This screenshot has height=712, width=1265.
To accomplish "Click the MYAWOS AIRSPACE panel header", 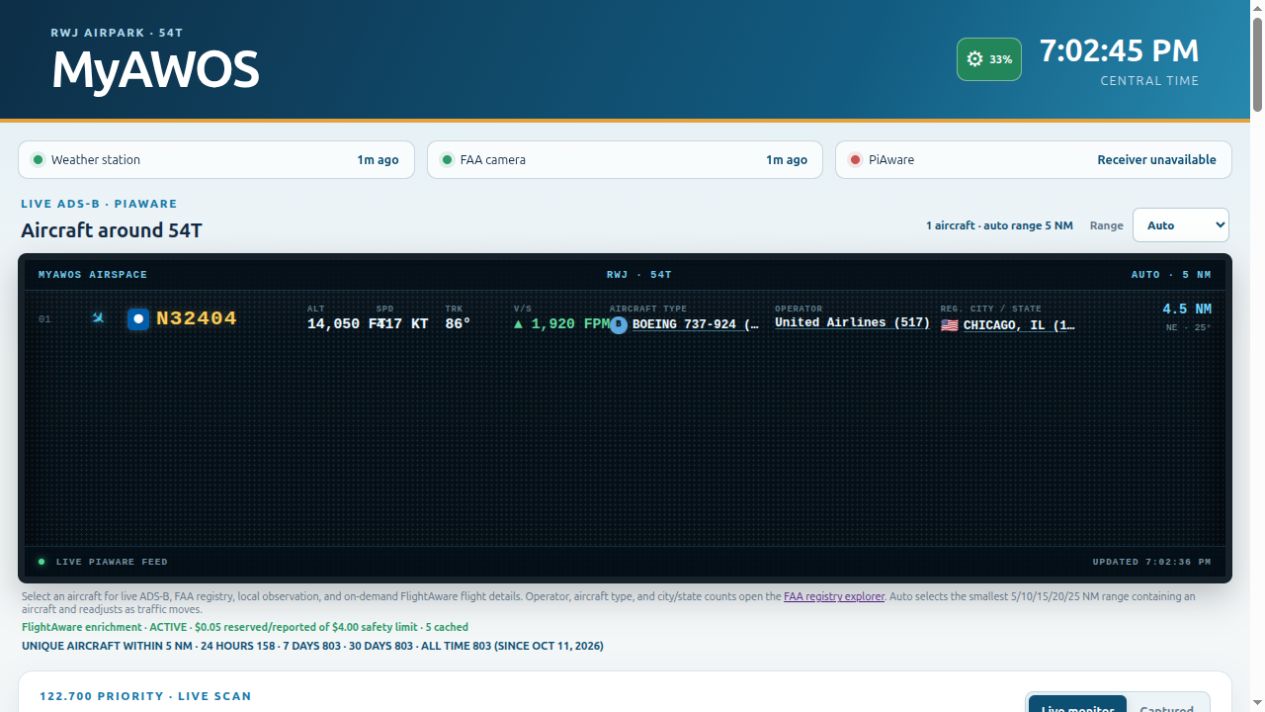I will (93, 275).
